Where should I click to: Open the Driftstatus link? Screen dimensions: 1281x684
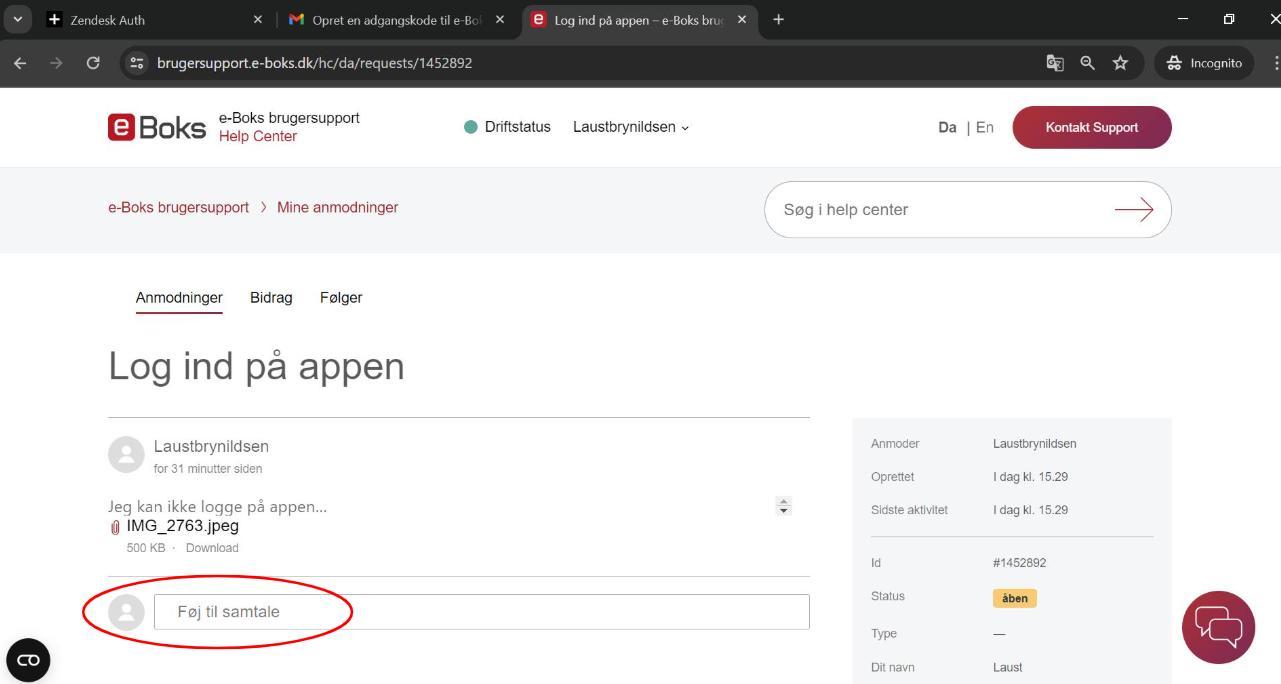(x=517, y=127)
